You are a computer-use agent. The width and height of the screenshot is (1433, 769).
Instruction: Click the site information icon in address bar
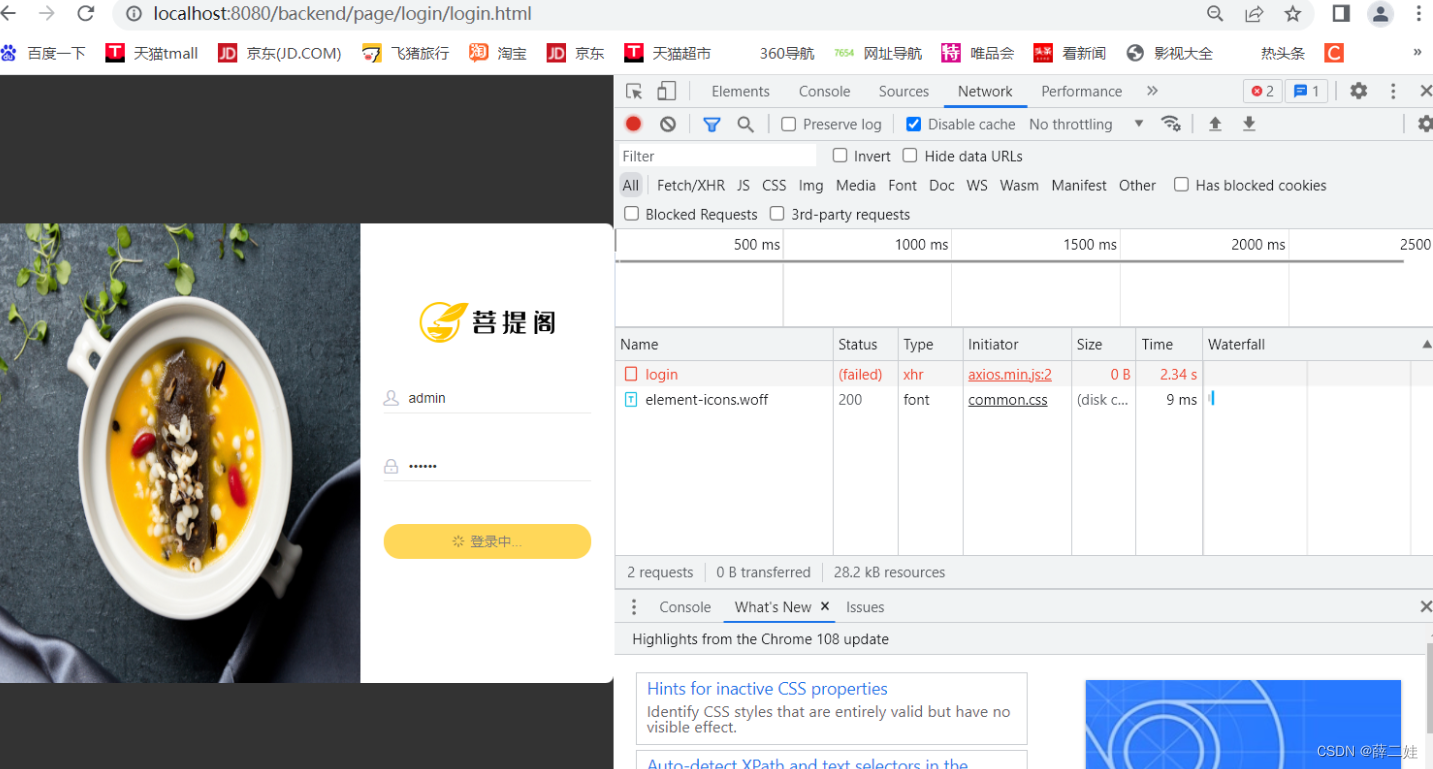coord(134,14)
